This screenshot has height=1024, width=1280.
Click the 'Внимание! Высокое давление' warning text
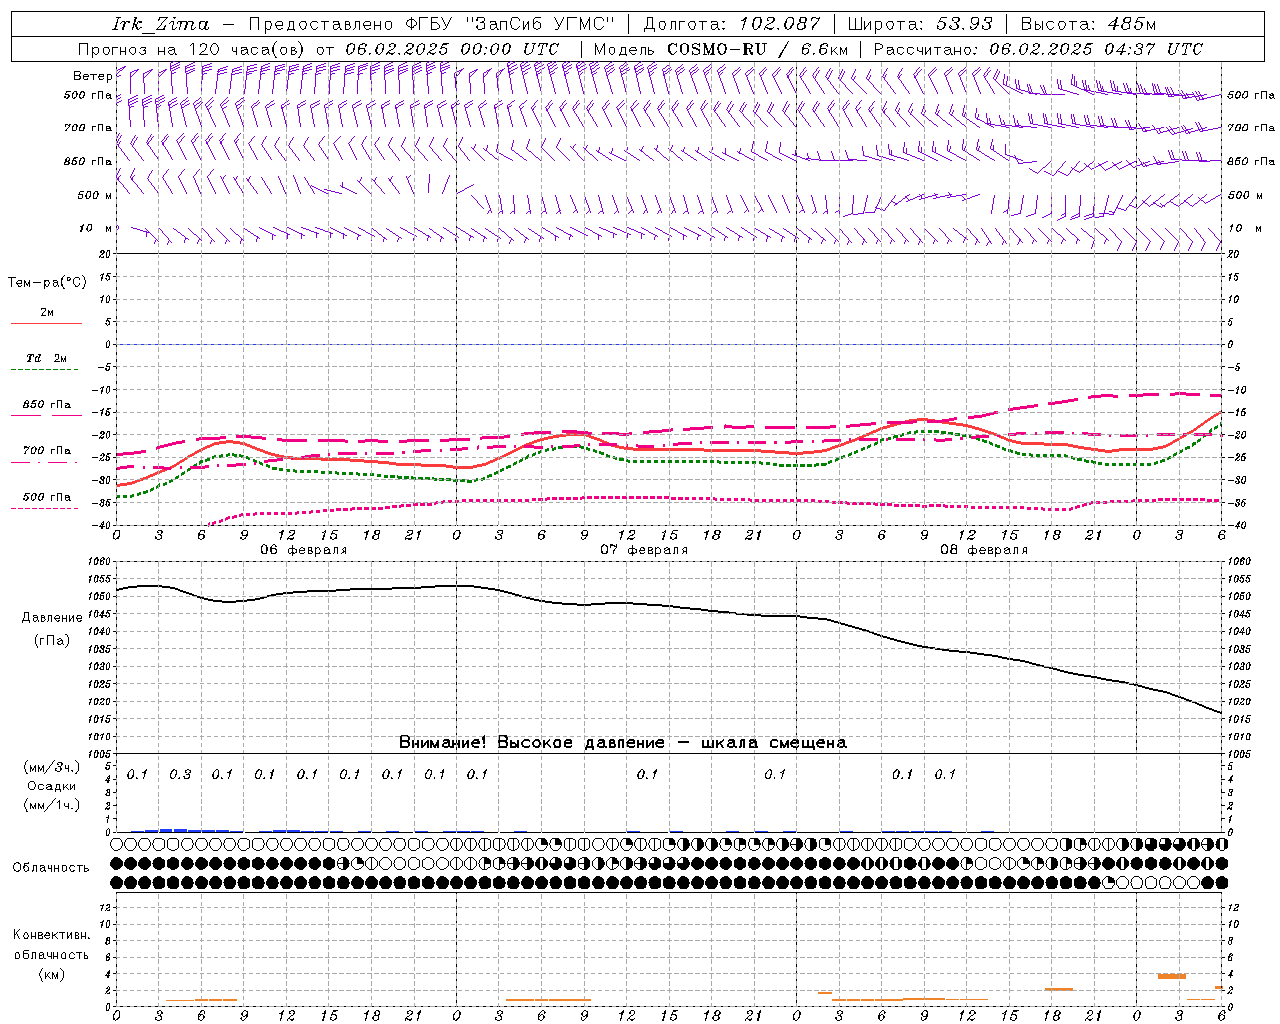click(x=532, y=743)
